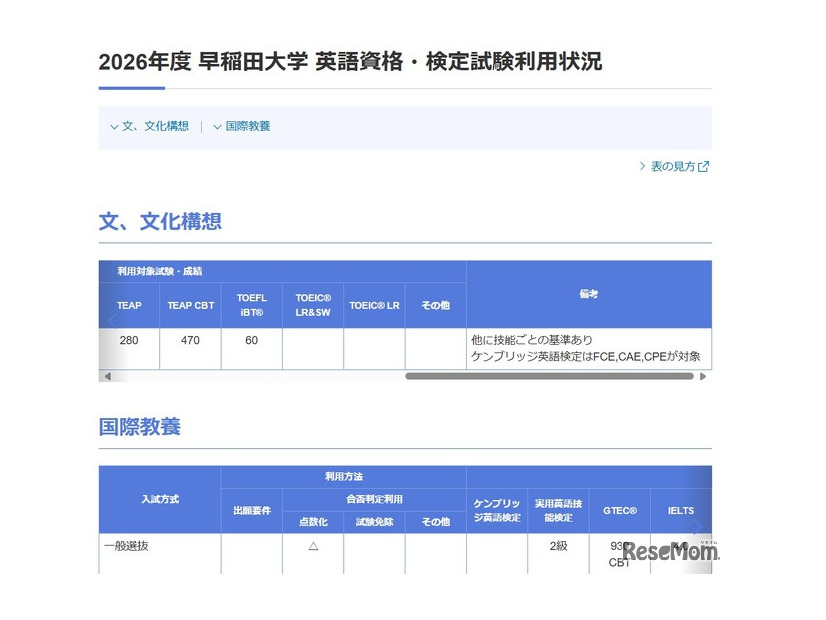Select 出願要件 header cell
Viewport: 826px width, 620px height.
tap(252, 511)
